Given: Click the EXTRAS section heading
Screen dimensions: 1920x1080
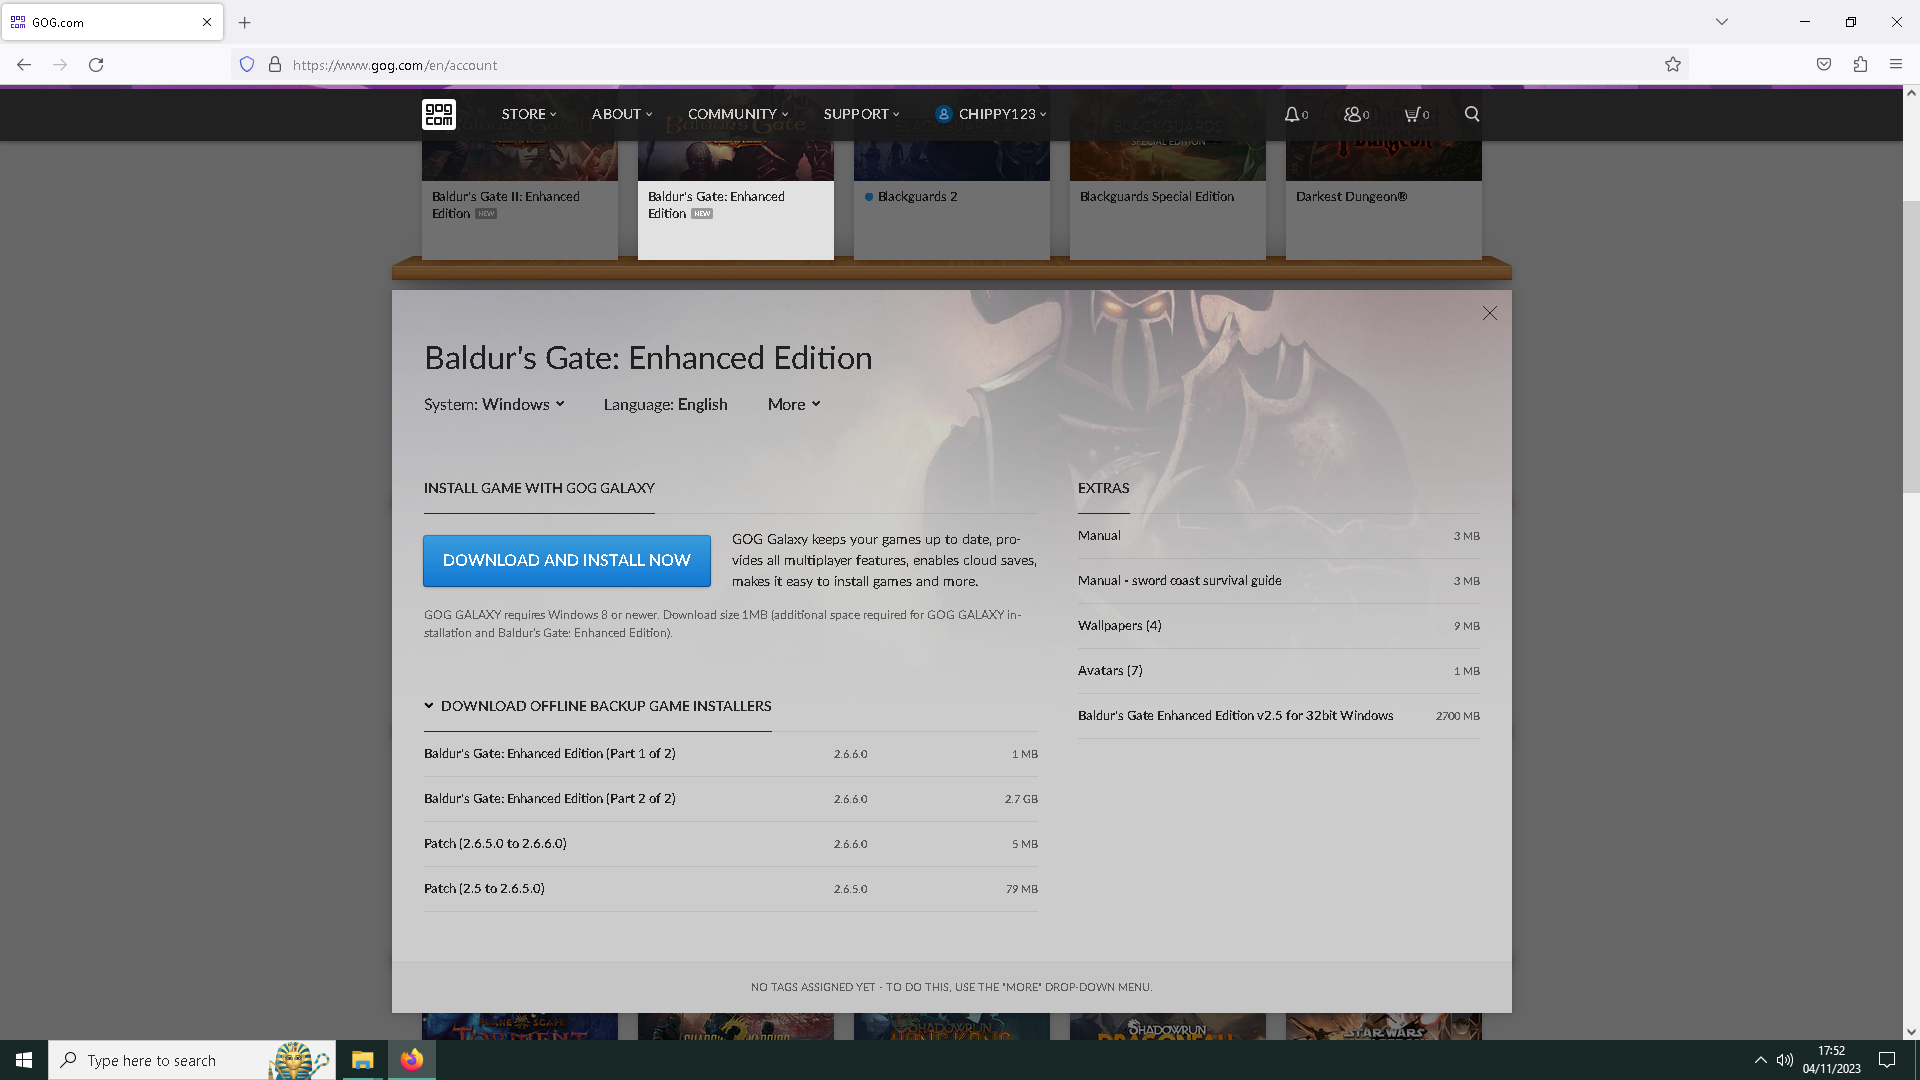Looking at the screenshot, I should (1103, 488).
